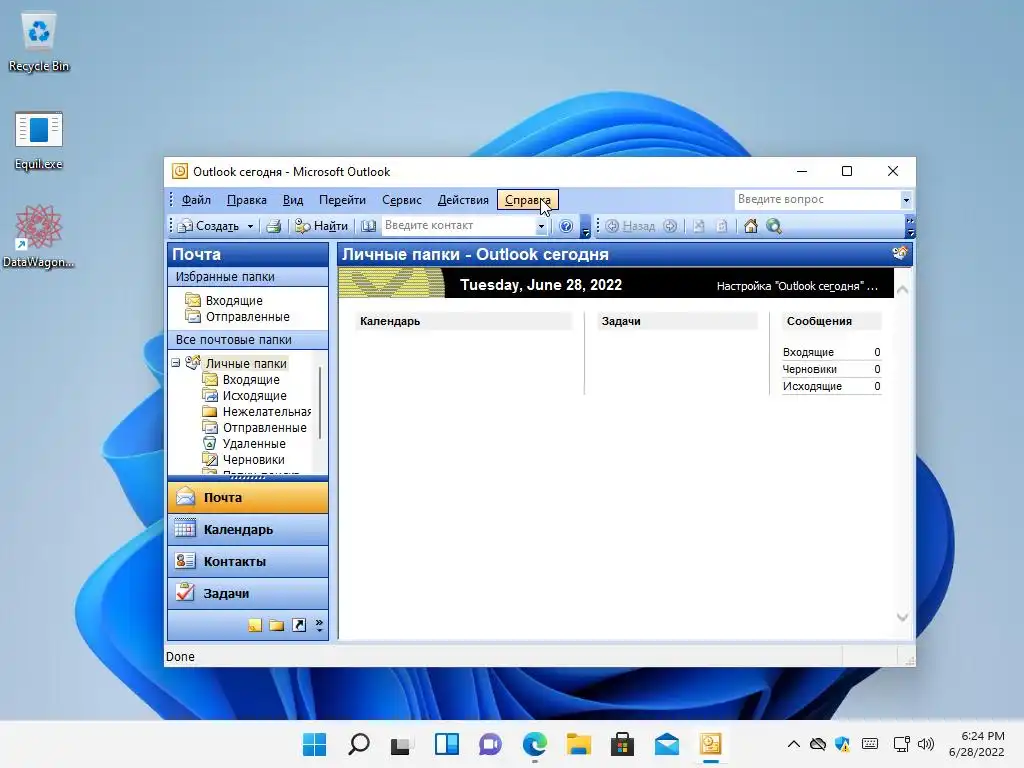The height and width of the screenshot is (768, 1024).
Task: Open Microsoft Edge from the taskbar
Action: tap(535, 744)
